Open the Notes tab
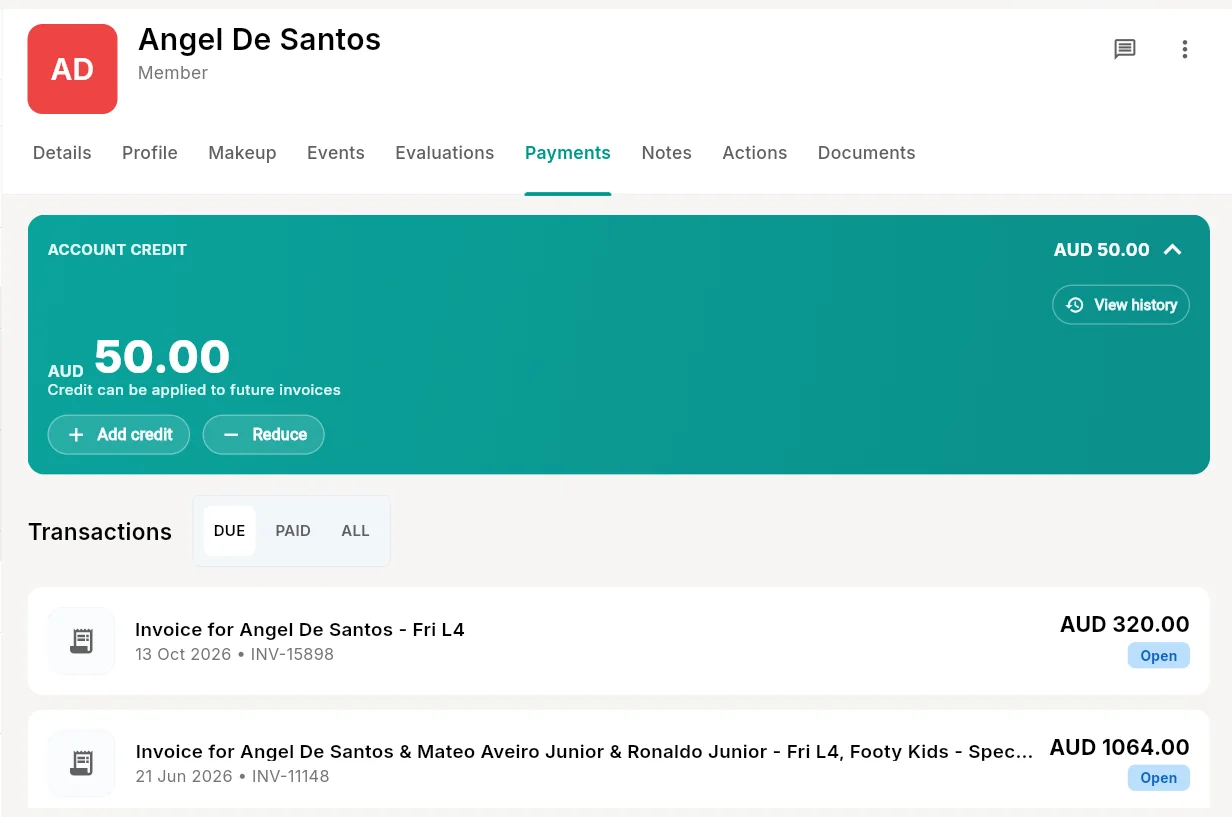 667,153
